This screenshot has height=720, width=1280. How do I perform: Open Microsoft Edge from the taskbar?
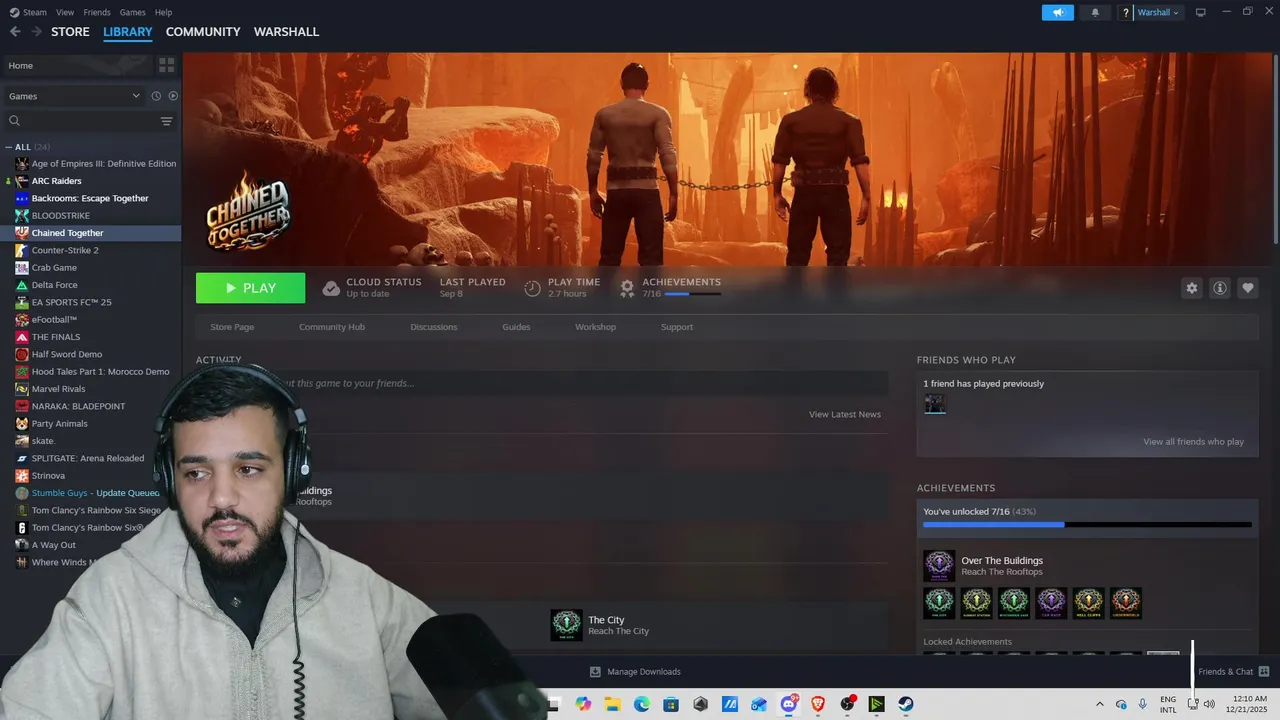coord(642,704)
